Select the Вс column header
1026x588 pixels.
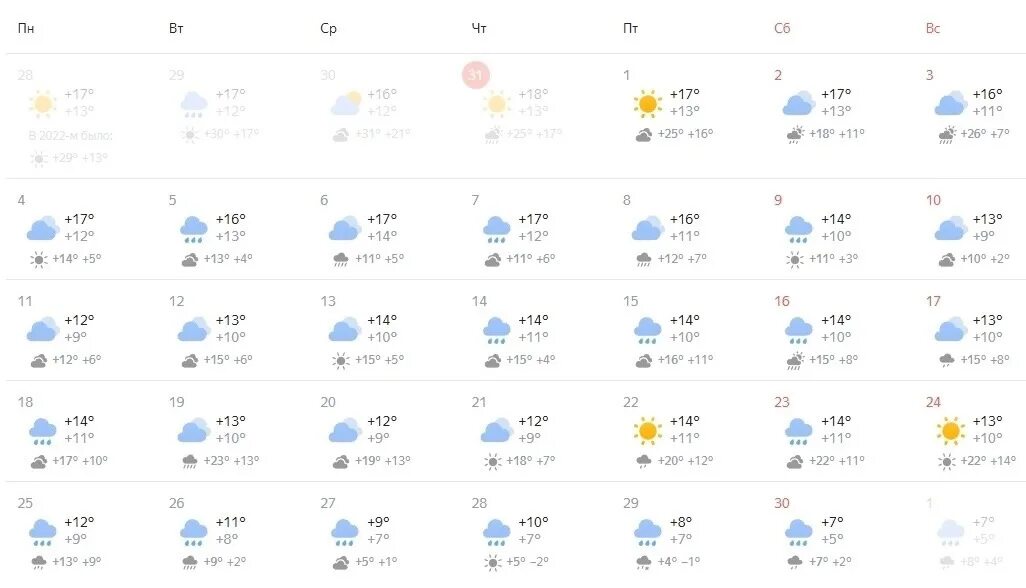(x=932, y=28)
